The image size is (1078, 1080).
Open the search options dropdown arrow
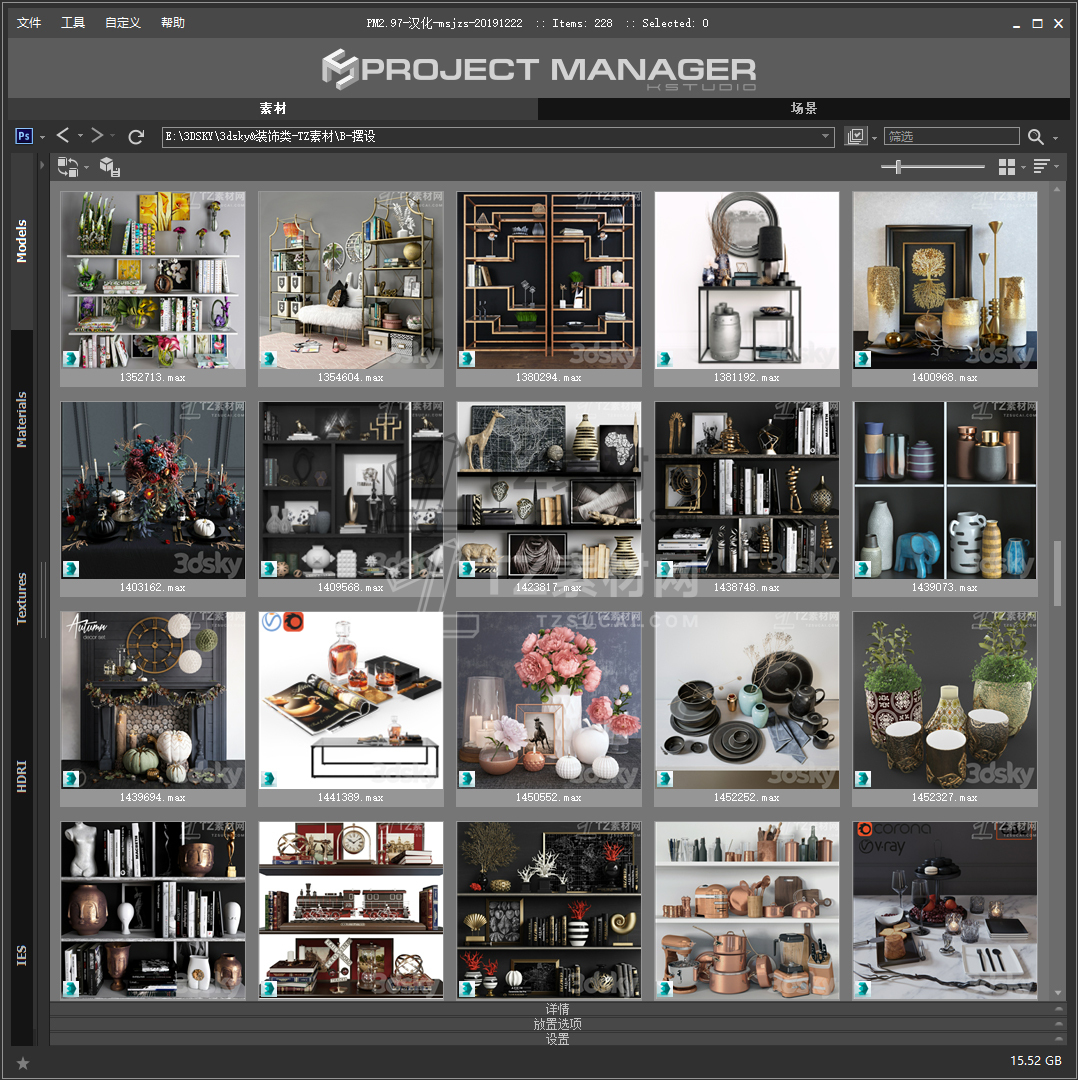pyautogui.click(x=1056, y=138)
